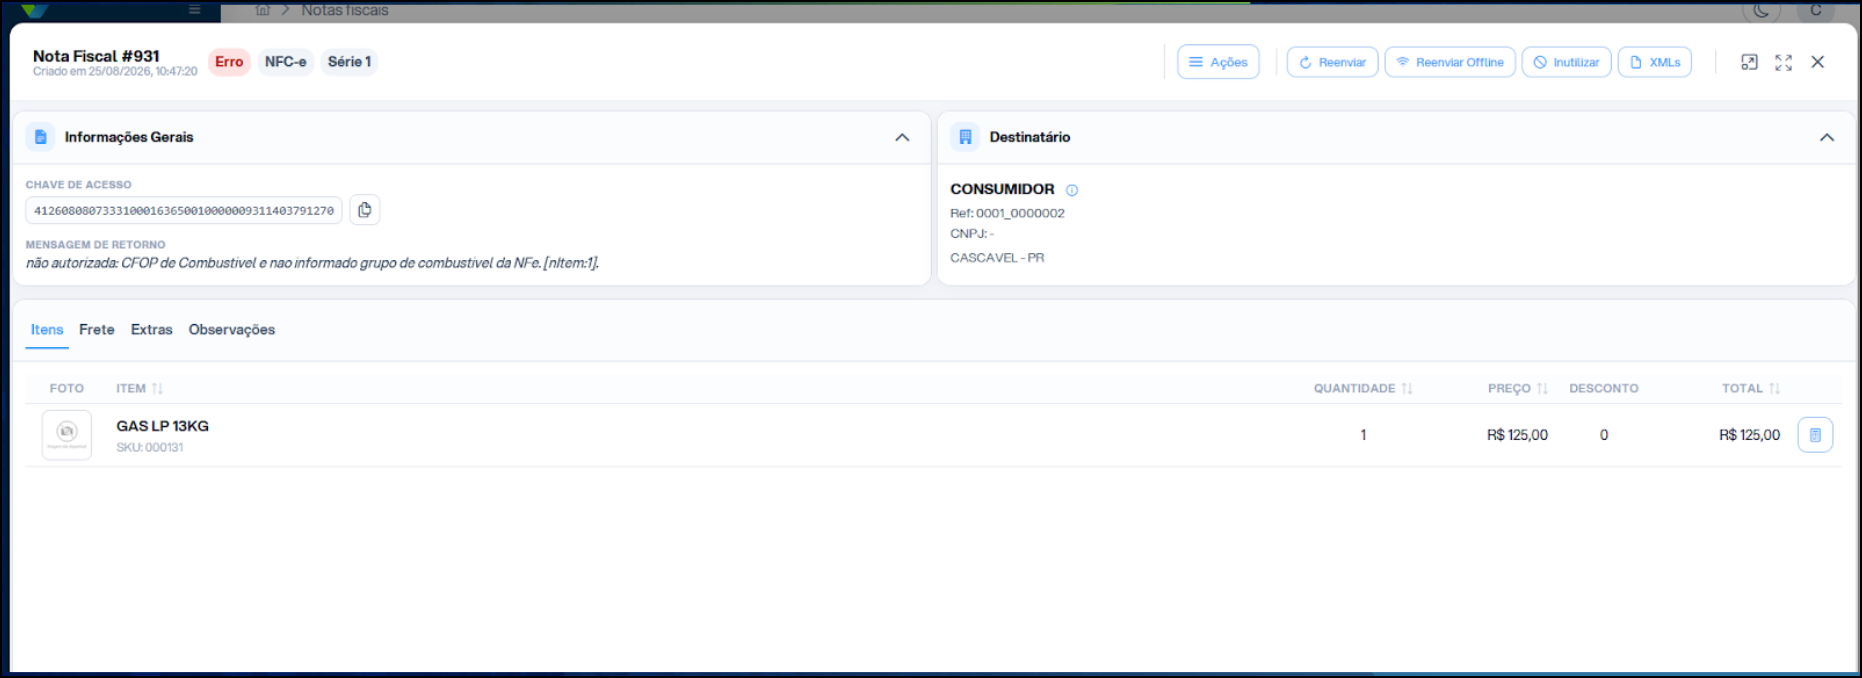The image size is (1862, 678).
Task: Go to the home breadcrumb icon
Action: click(263, 10)
